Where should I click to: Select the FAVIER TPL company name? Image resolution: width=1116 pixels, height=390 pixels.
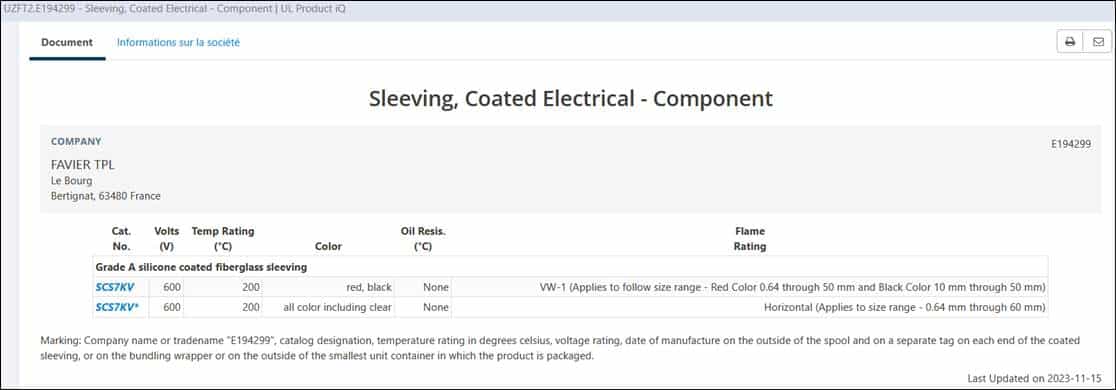coord(83,165)
